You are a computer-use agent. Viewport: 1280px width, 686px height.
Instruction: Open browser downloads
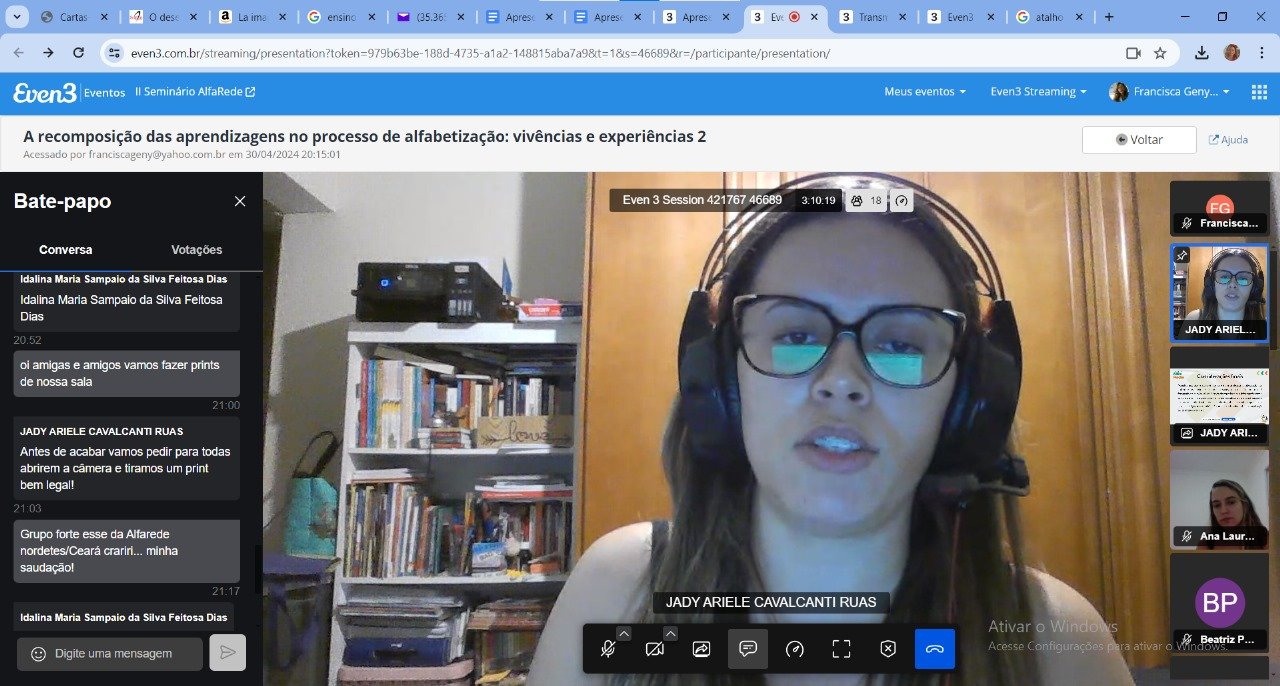(x=1202, y=53)
